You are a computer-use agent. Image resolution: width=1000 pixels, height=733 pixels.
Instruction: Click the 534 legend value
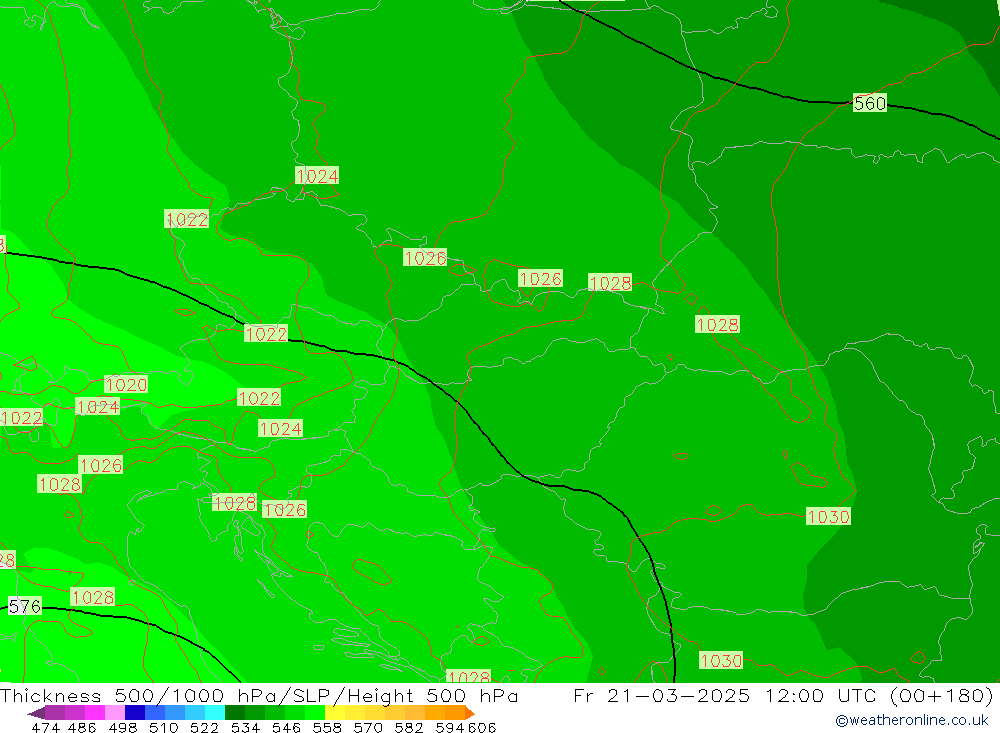pos(245,727)
